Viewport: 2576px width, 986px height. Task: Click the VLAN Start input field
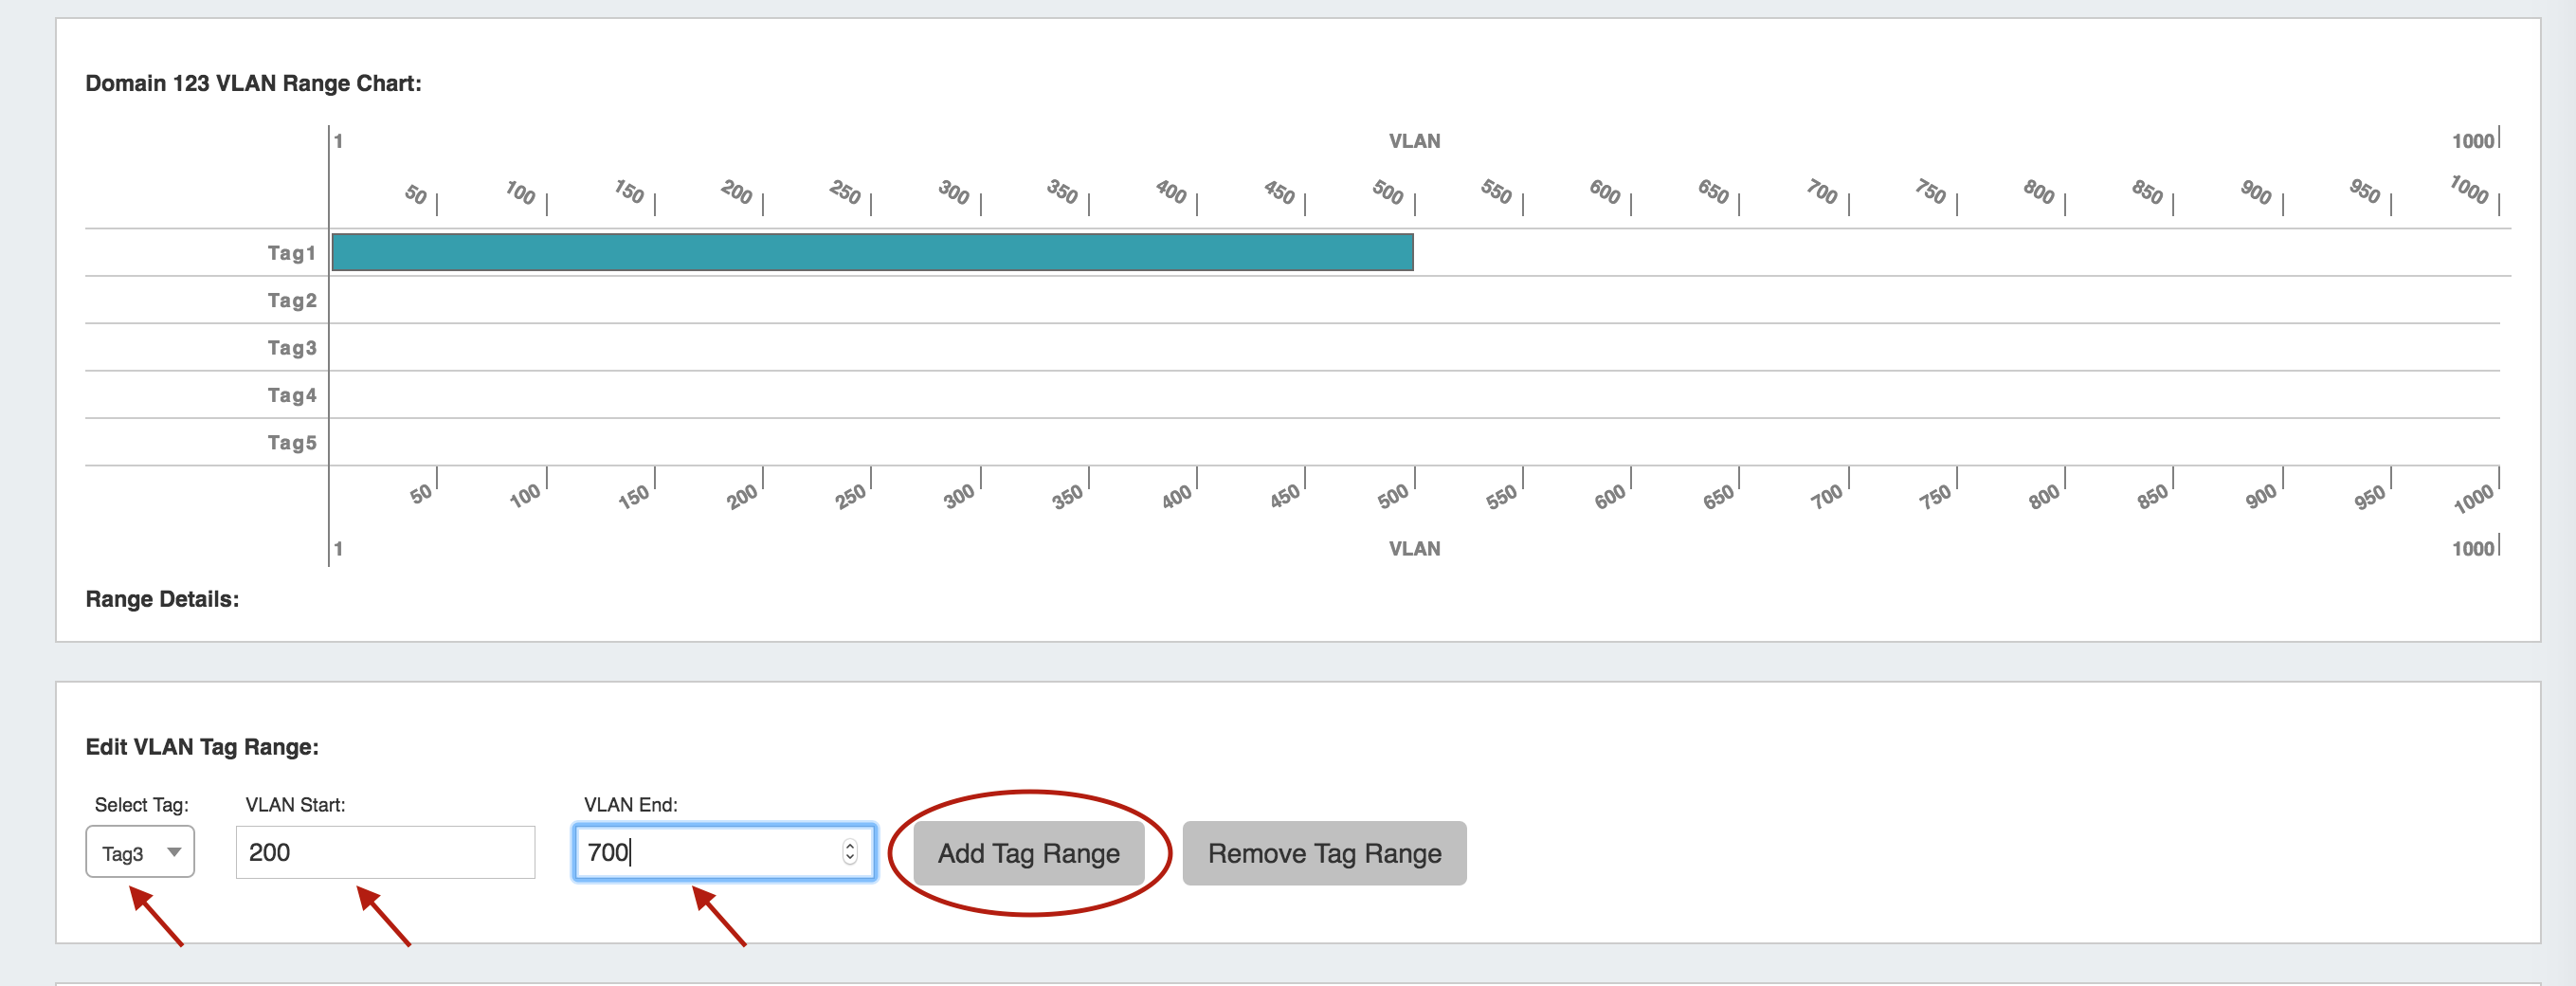click(385, 852)
